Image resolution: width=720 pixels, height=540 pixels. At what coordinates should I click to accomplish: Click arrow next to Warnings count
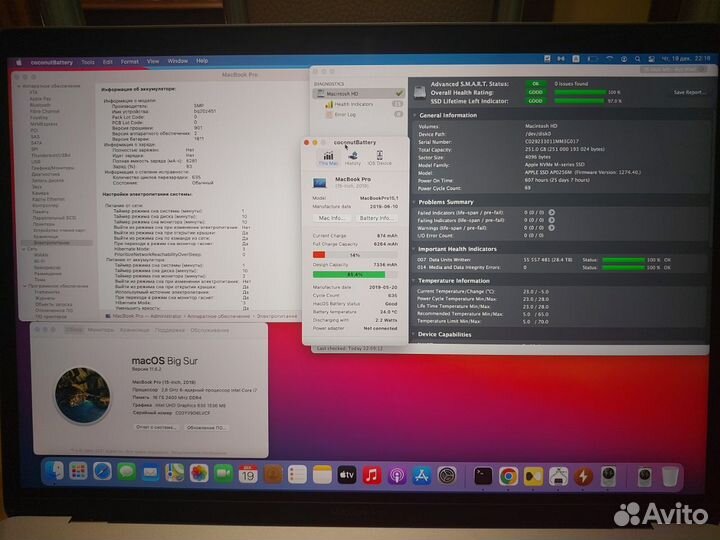click(552, 228)
